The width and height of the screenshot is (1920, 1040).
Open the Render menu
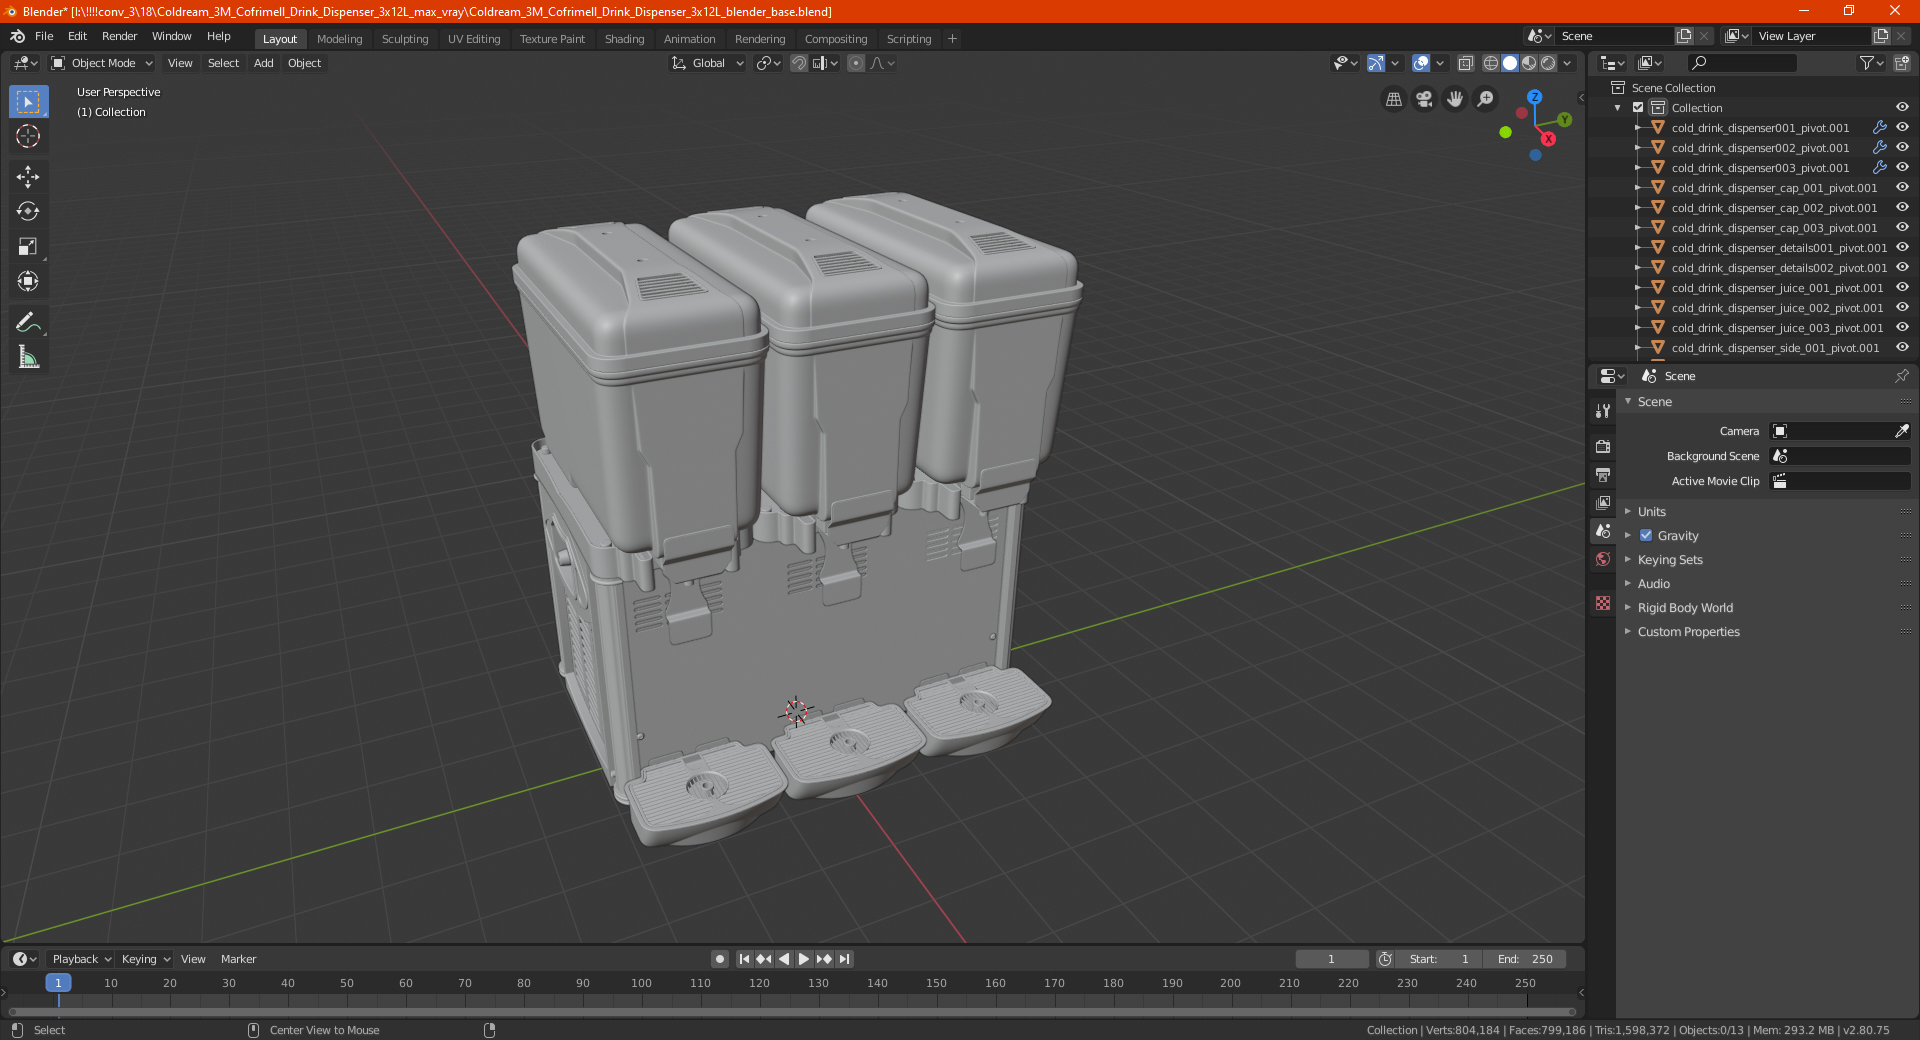119,36
